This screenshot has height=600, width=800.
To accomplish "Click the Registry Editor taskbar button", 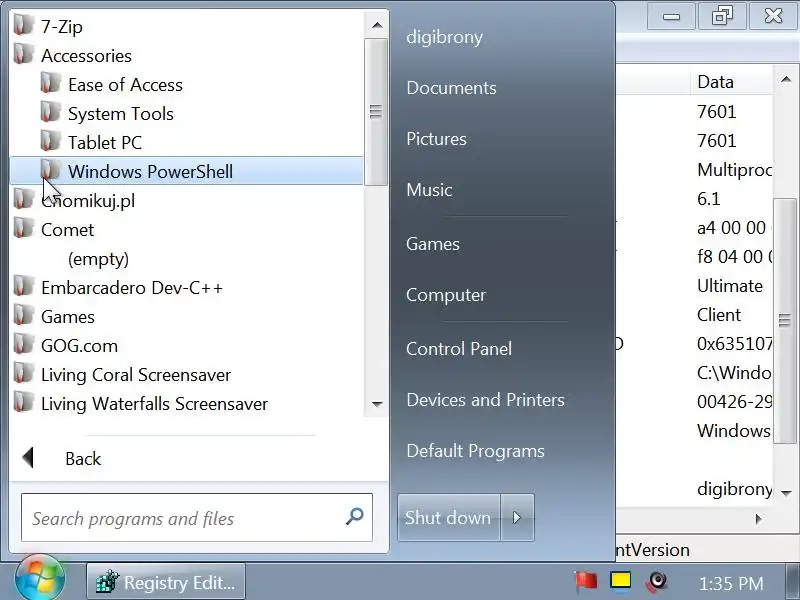I will (166, 582).
